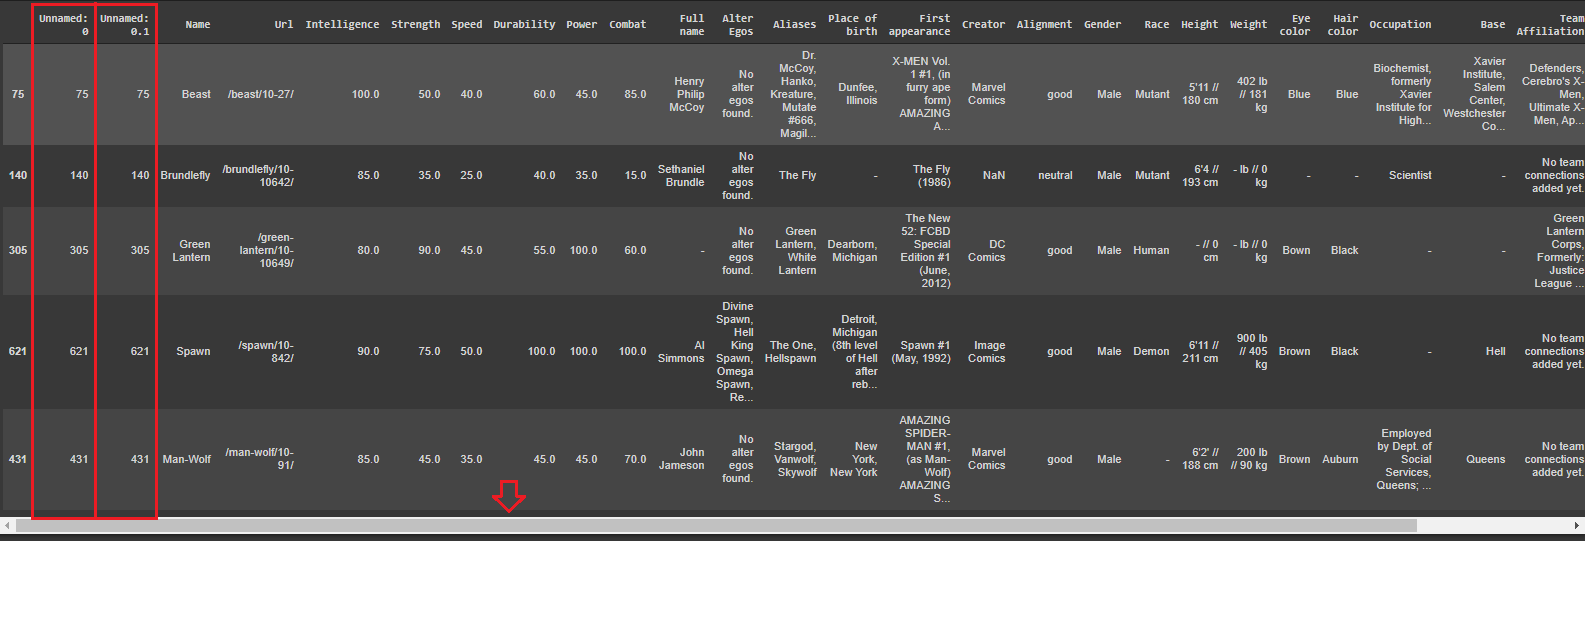Click the 'Creator' column header
The width and height of the screenshot is (1585, 626).
tap(983, 24)
